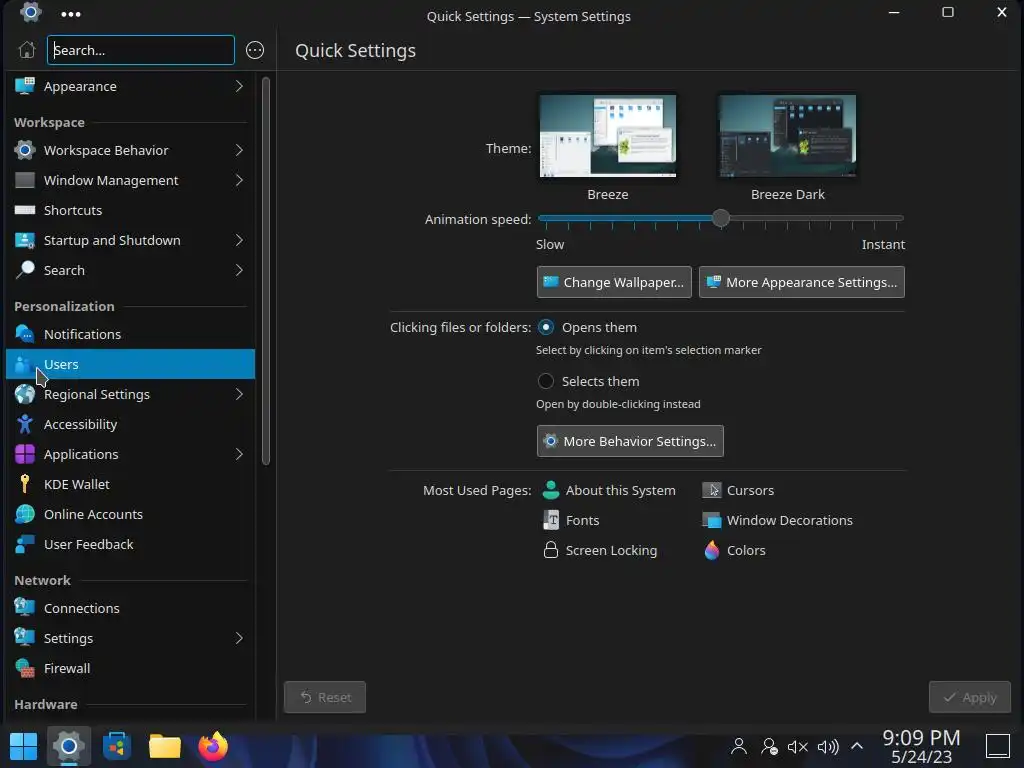1024x768 pixels.
Task: Open About this System page icon
Action: [551, 490]
